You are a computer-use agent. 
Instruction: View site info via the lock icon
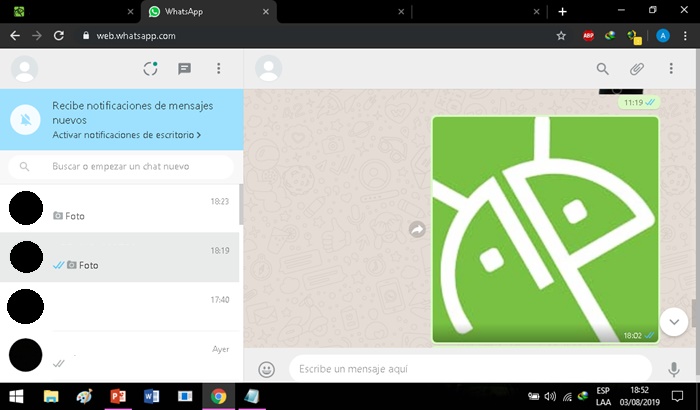[x=86, y=36]
